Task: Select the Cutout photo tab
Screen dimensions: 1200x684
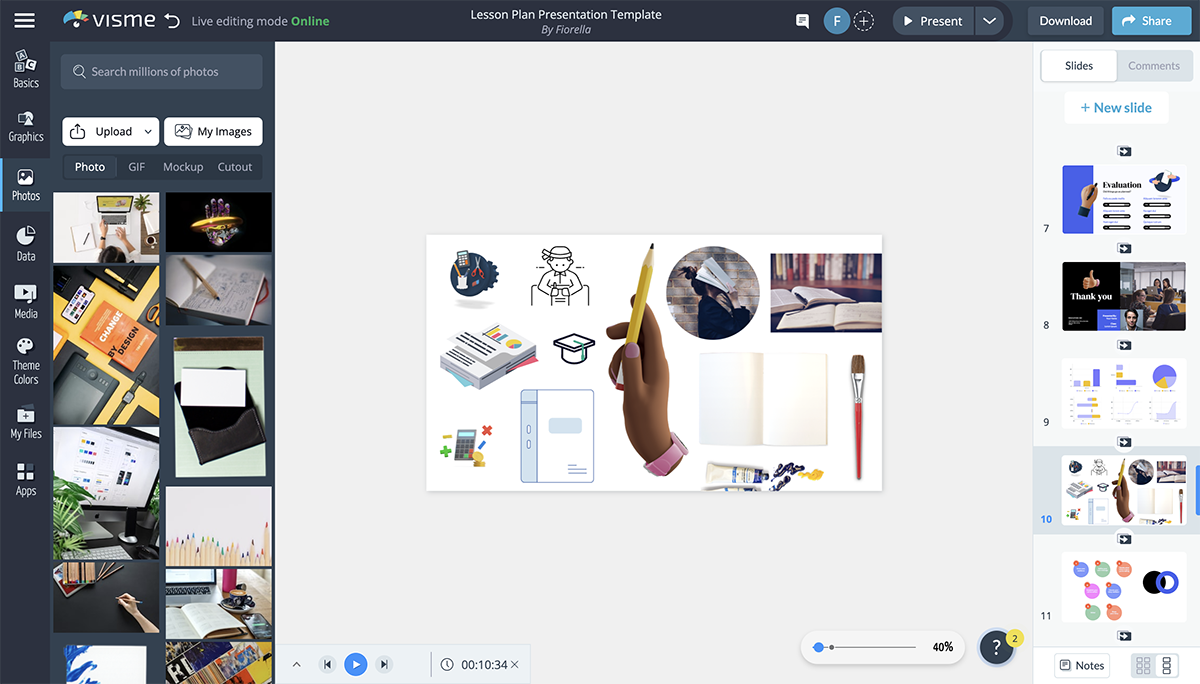Action: pos(235,167)
